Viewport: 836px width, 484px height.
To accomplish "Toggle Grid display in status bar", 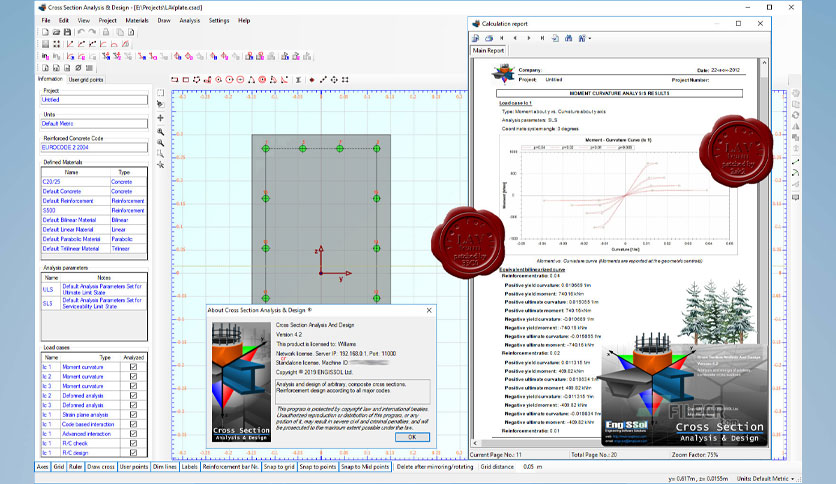I will (59, 466).
